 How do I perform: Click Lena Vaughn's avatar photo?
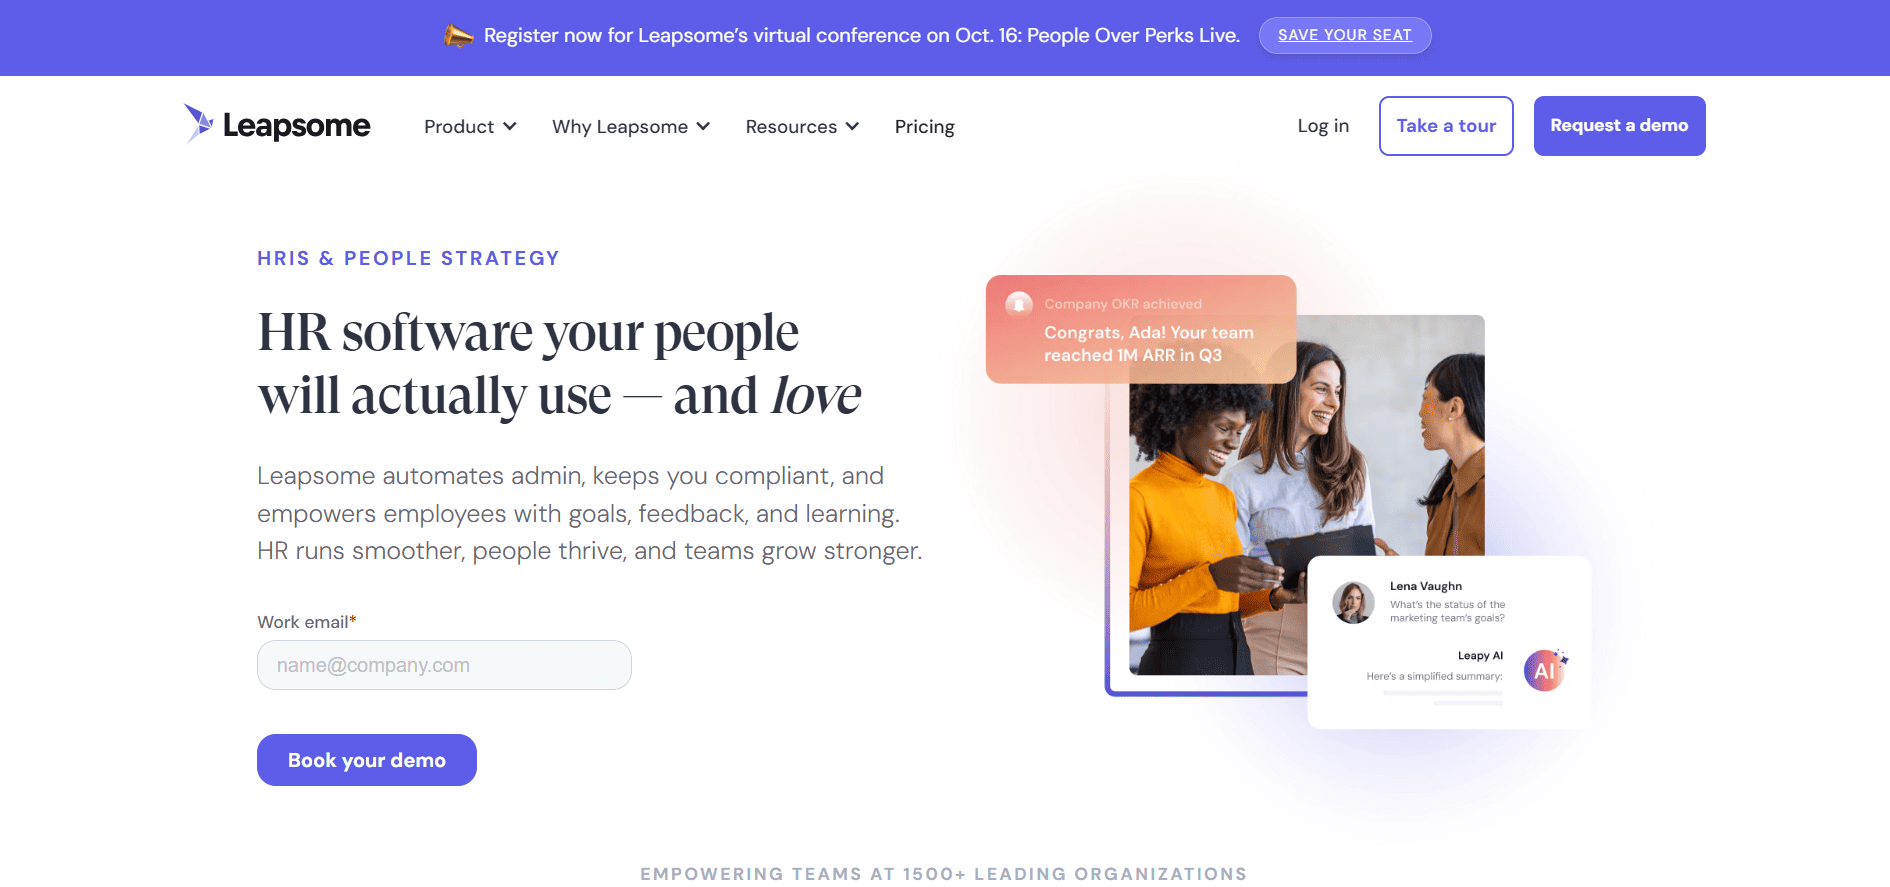(1353, 603)
